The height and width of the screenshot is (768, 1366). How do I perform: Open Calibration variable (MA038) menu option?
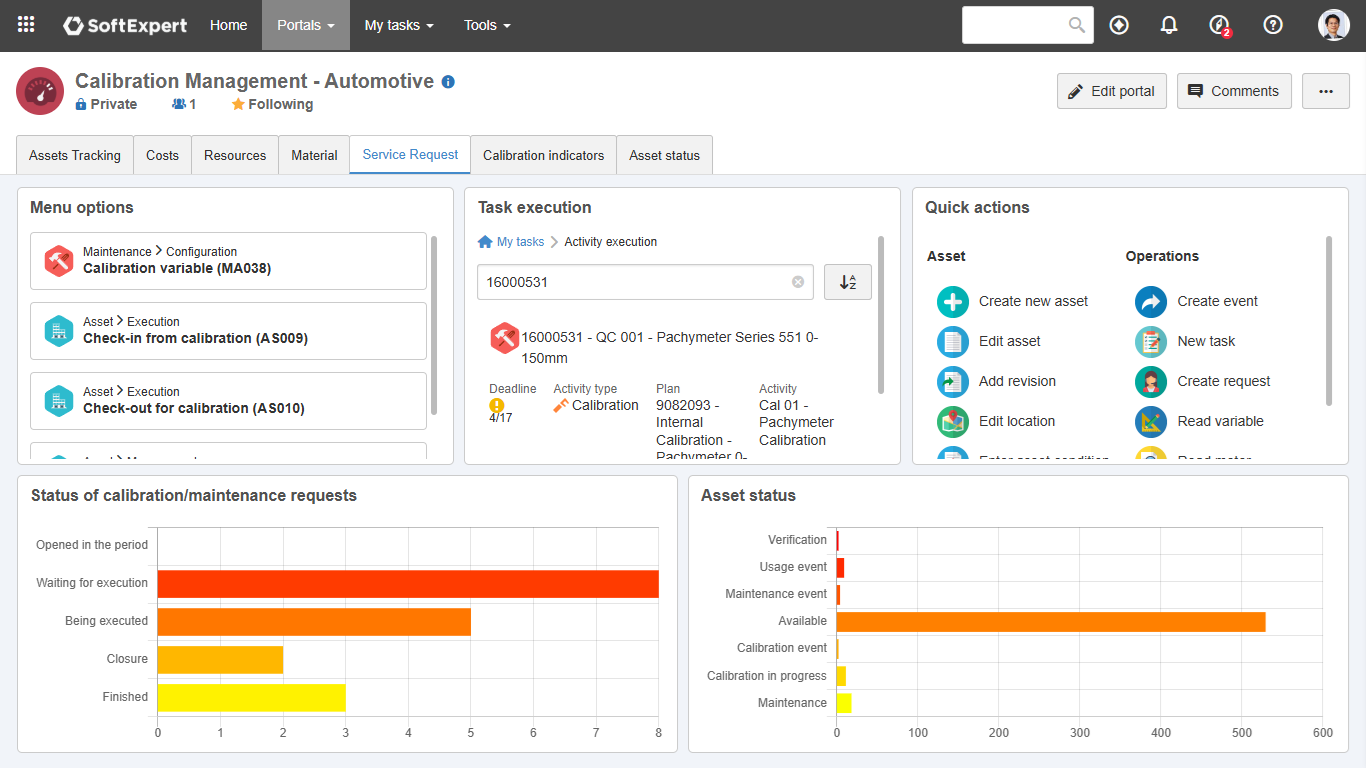(x=228, y=261)
